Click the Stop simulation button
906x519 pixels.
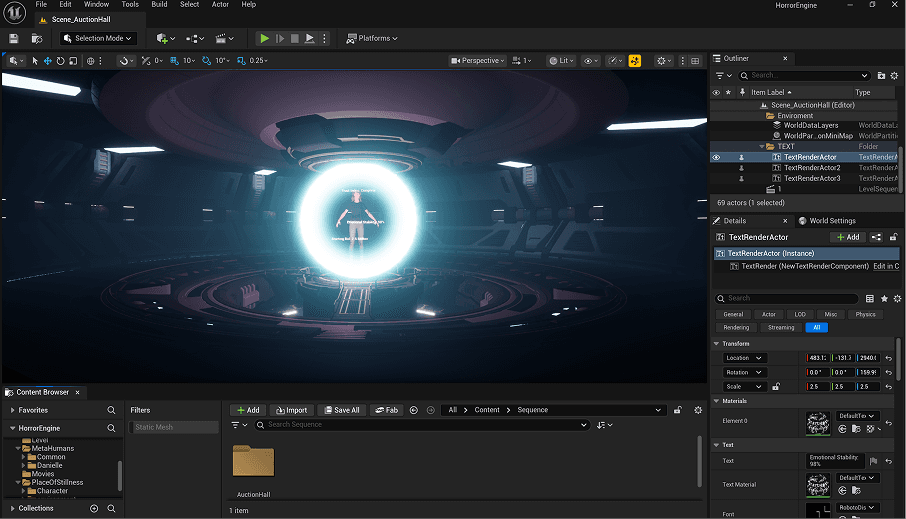pos(294,38)
